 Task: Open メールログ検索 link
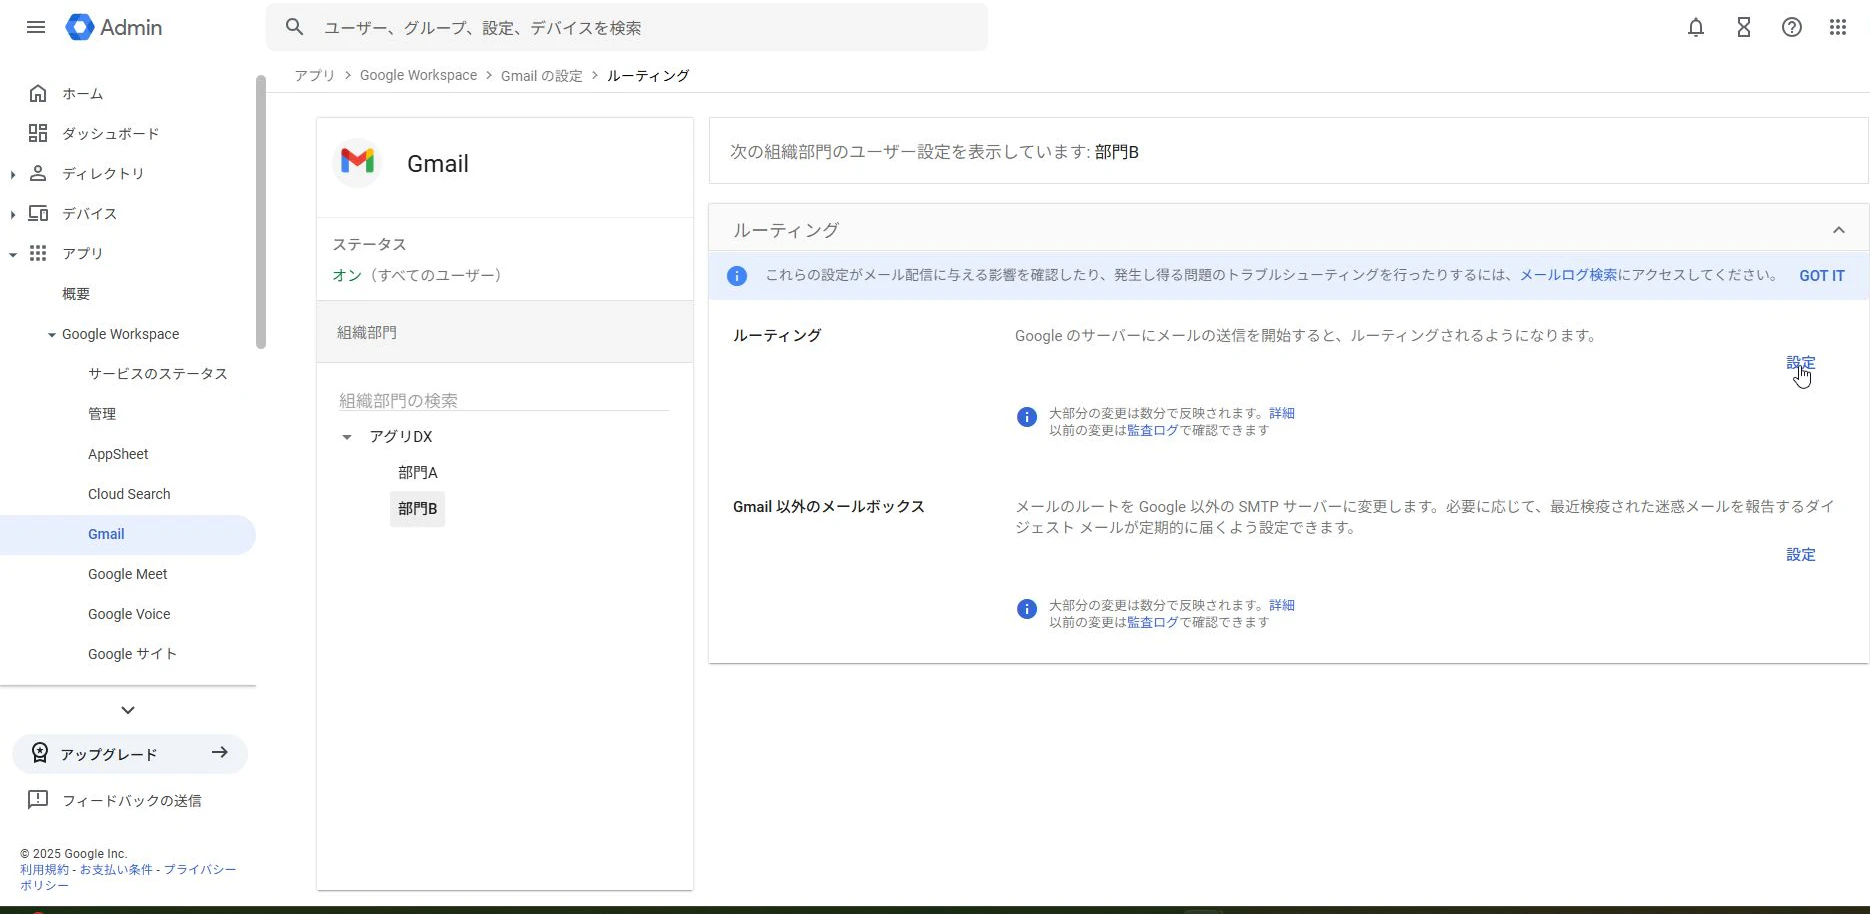[1568, 275]
